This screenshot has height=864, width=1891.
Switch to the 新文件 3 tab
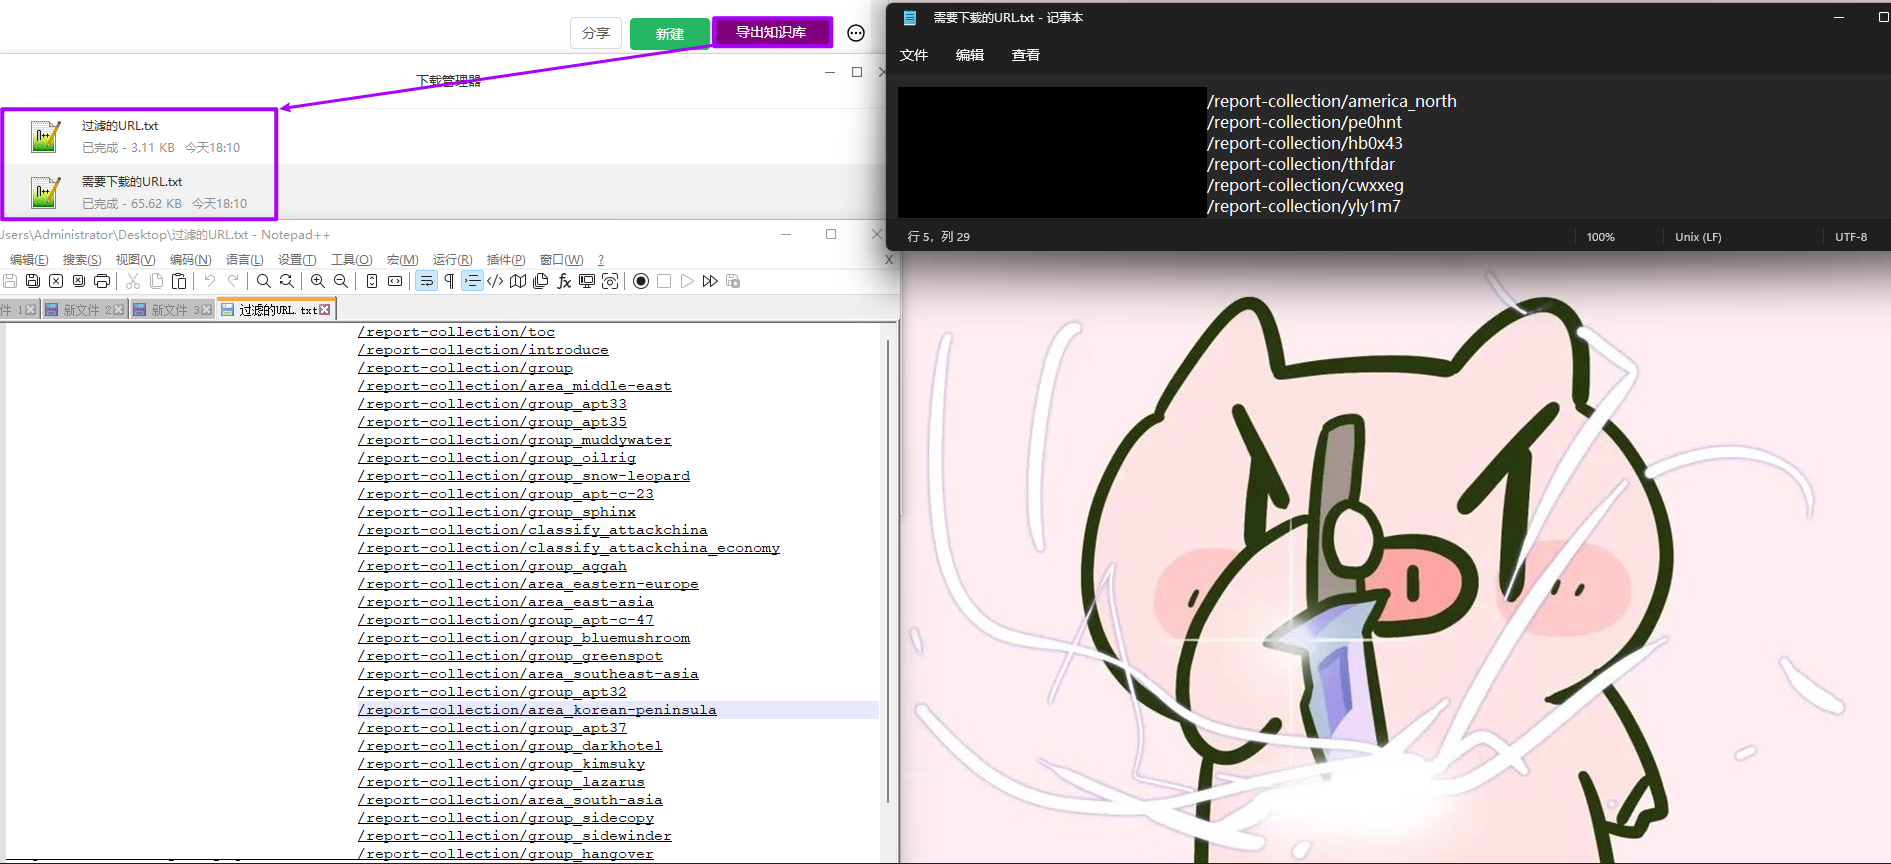point(172,310)
